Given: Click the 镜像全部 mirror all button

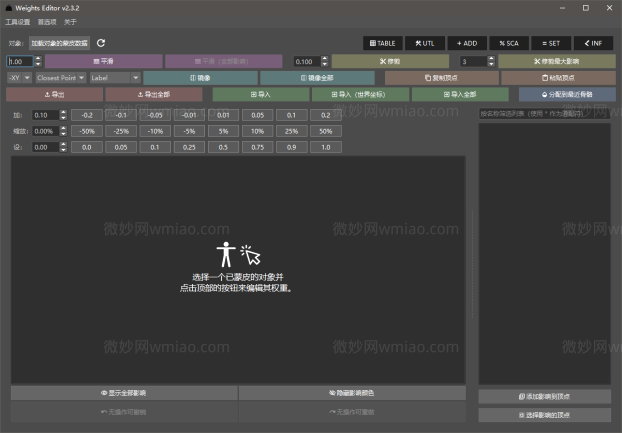Looking at the screenshot, I should (317, 78).
